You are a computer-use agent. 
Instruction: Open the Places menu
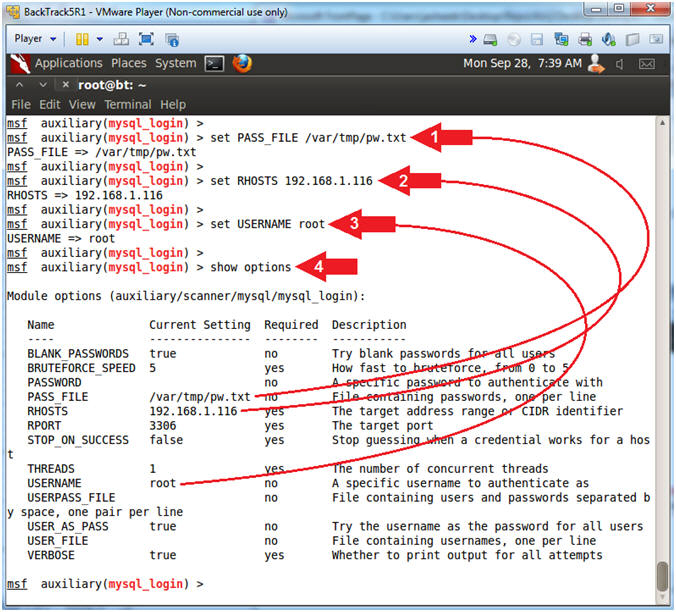pos(129,63)
